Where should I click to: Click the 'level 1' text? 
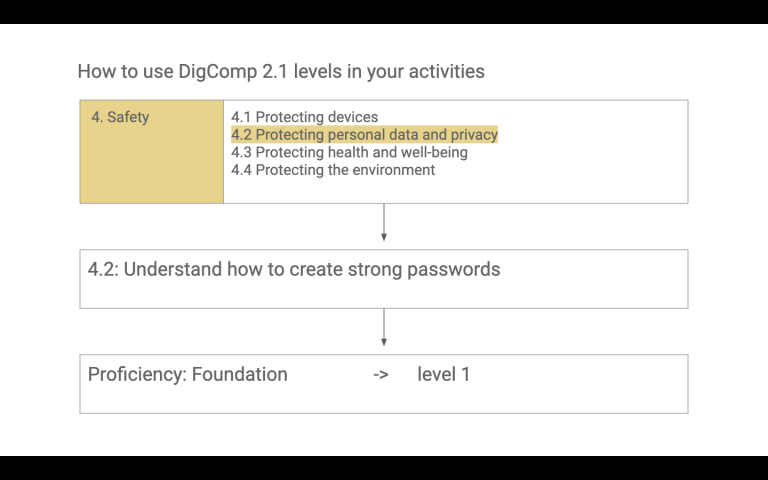(443, 375)
